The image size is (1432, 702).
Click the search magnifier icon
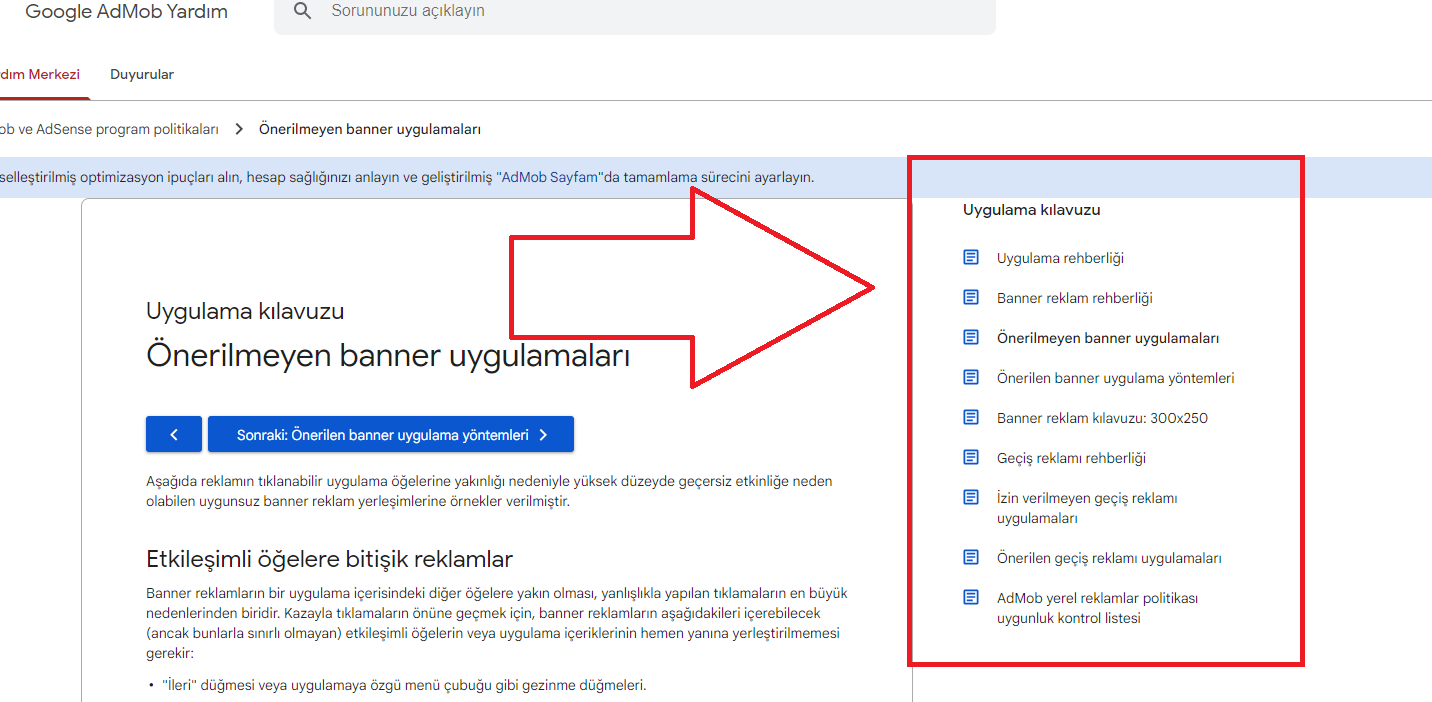click(x=301, y=12)
